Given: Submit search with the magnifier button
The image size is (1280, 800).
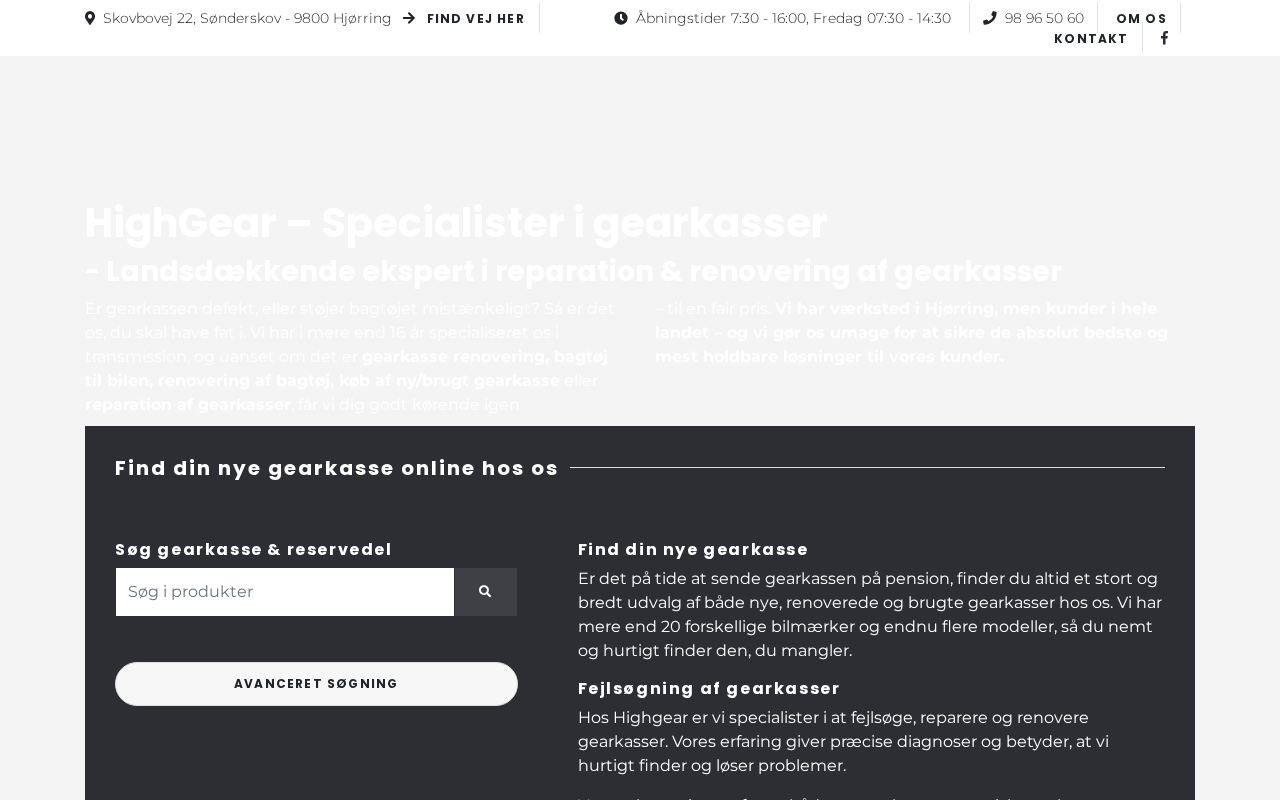Looking at the screenshot, I should pyautogui.click(x=485, y=592).
